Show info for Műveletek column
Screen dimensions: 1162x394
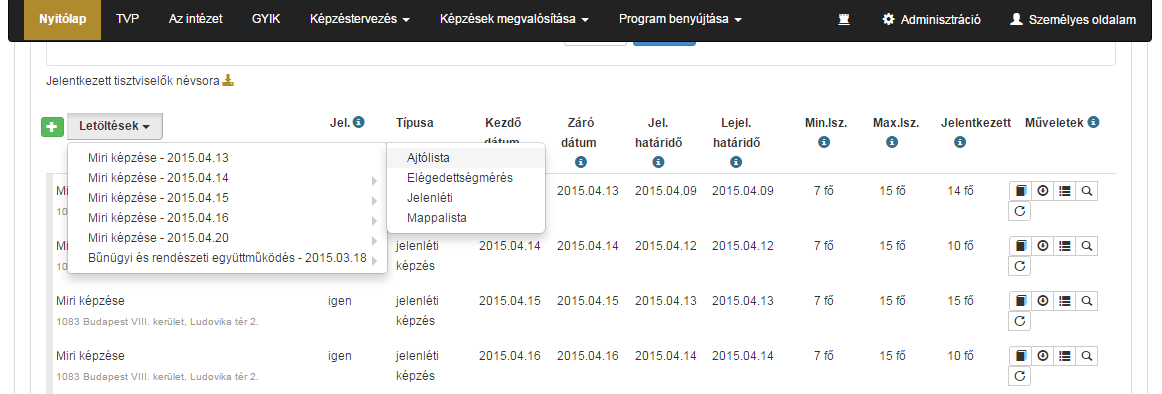[1093, 121]
